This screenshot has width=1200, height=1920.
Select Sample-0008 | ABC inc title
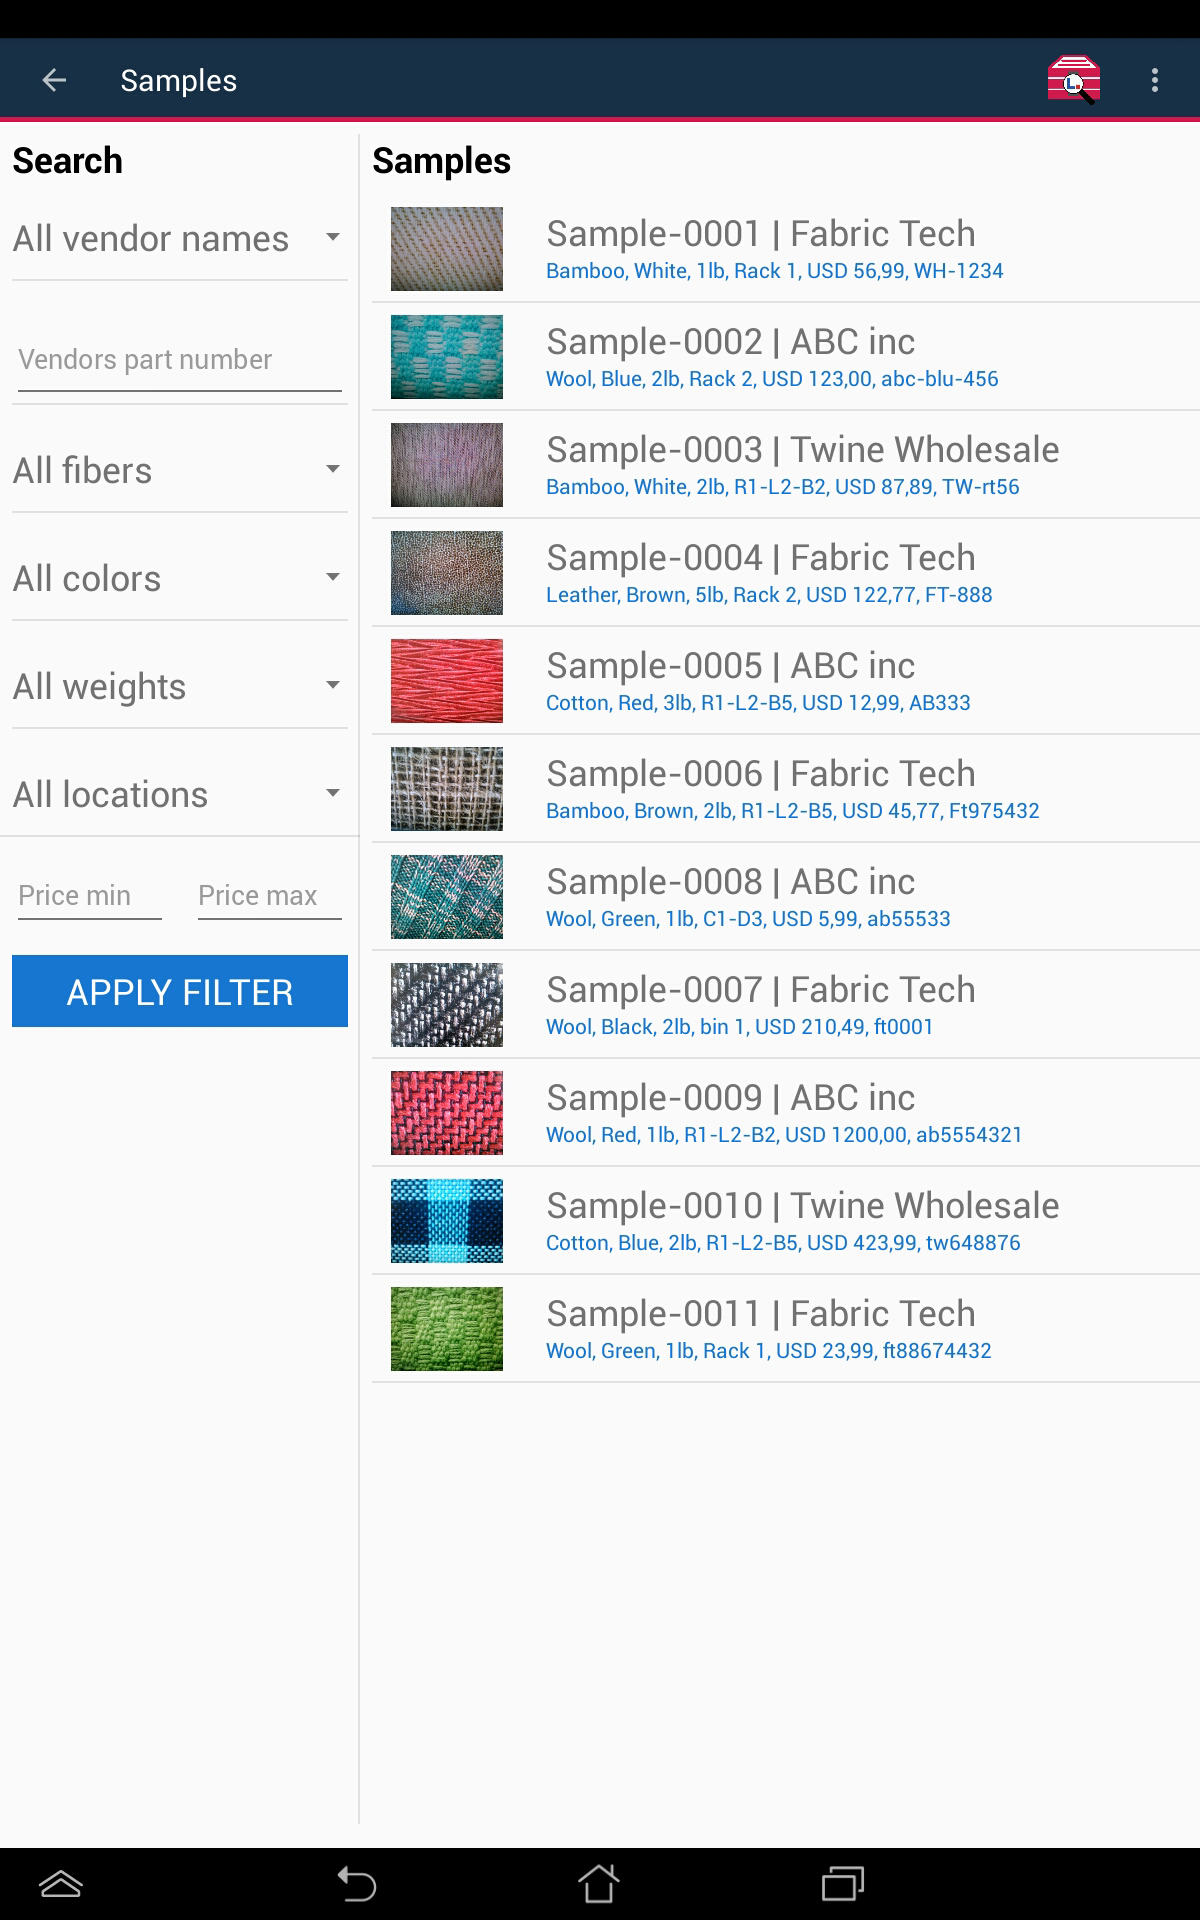pyautogui.click(x=731, y=882)
